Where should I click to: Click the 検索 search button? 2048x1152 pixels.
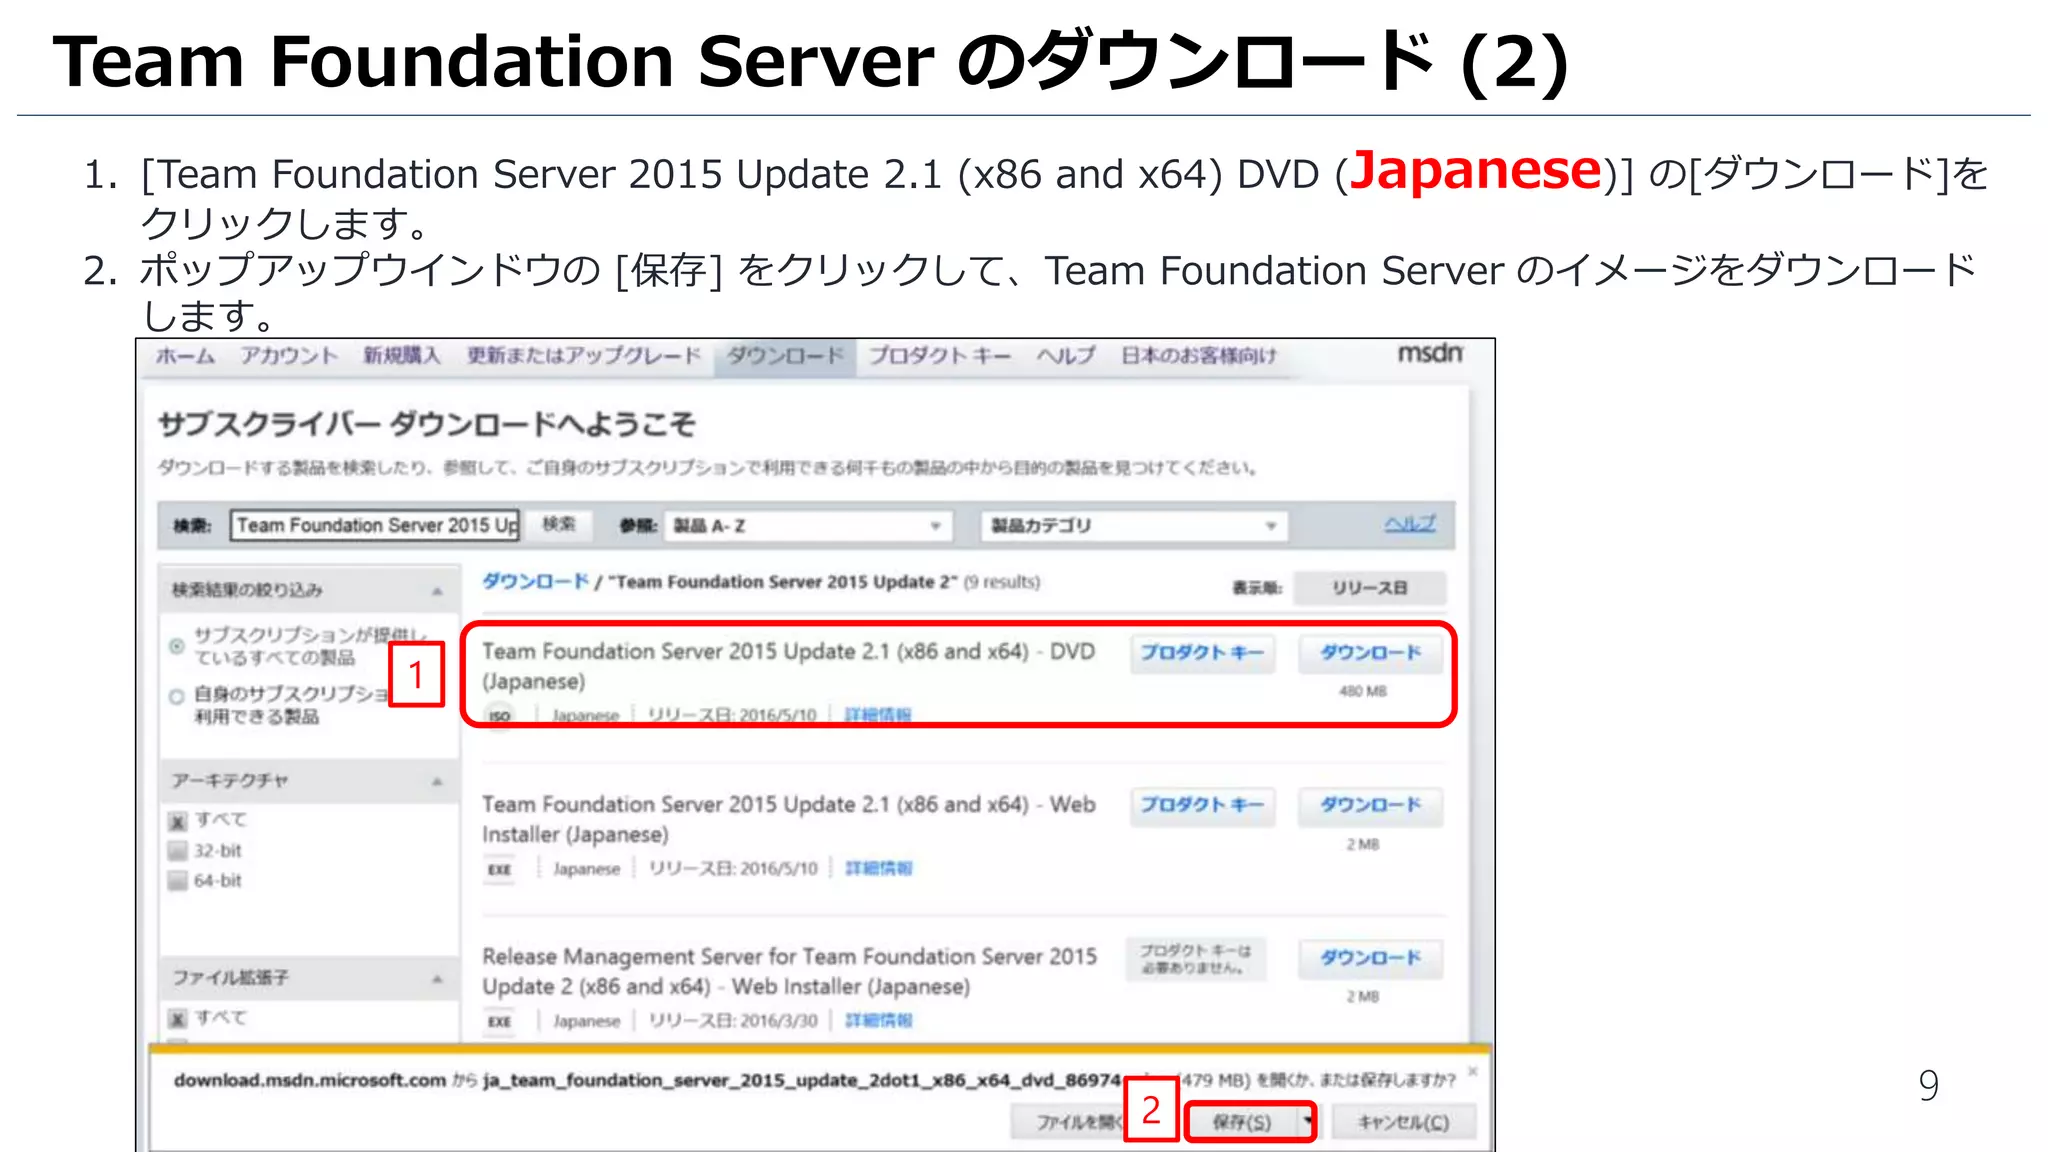pos(559,525)
